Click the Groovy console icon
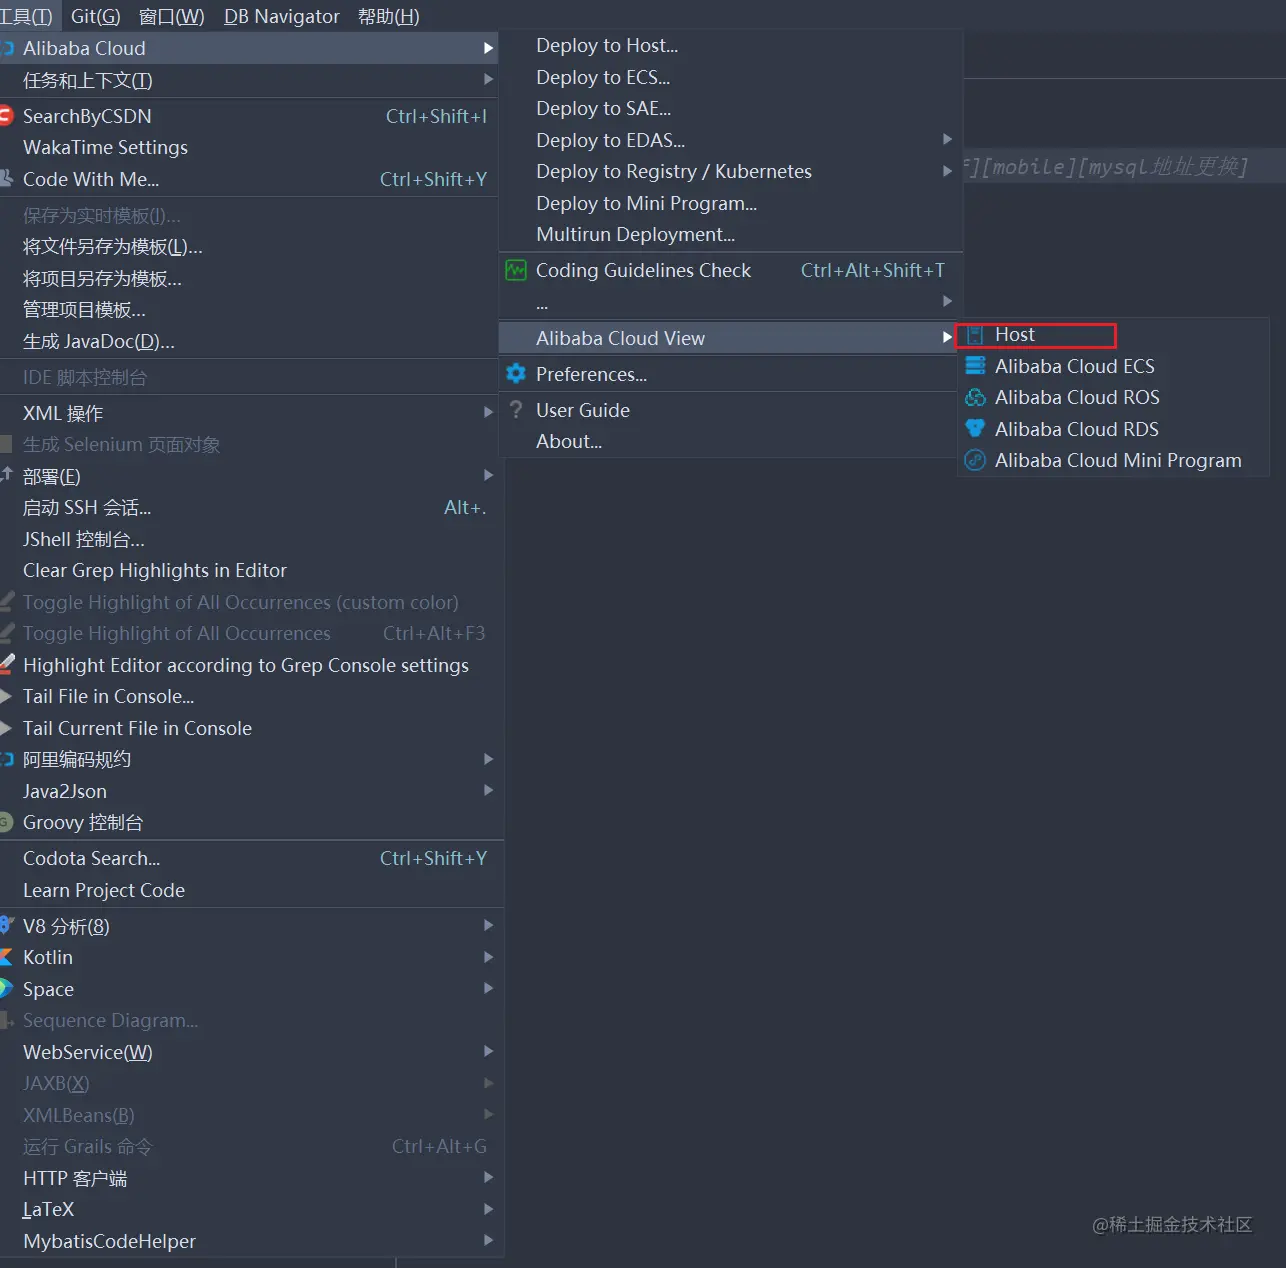This screenshot has width=1286, height=1268. click(6, 822)
